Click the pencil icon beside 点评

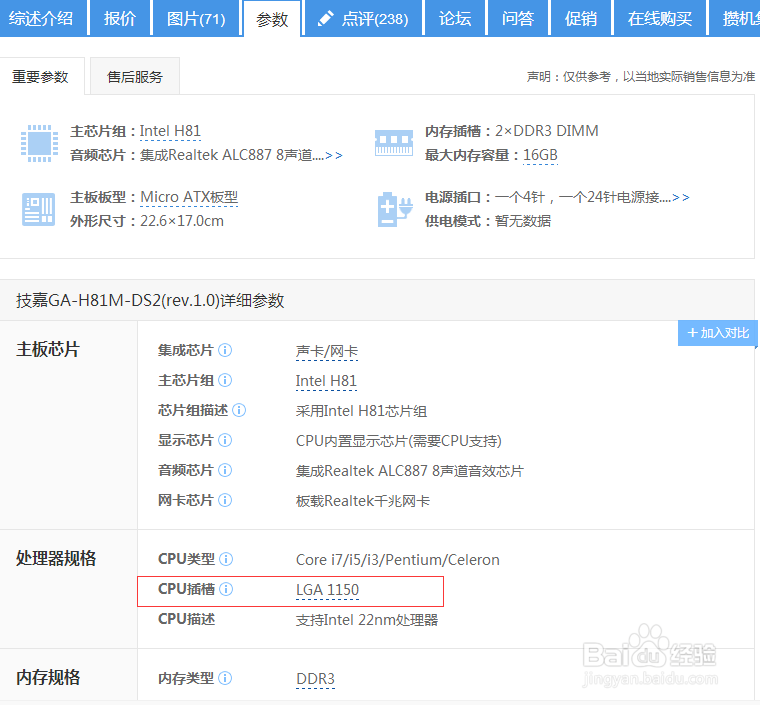pos(325,18)
